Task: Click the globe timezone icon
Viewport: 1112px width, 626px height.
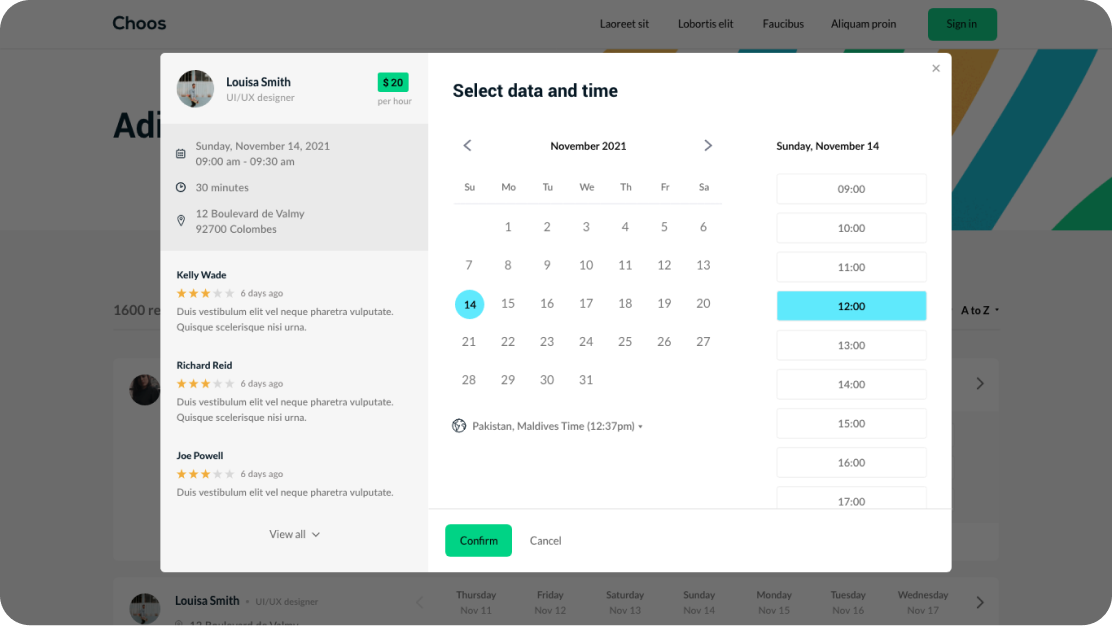Action: pyautogui.click(x=459, y=426)
